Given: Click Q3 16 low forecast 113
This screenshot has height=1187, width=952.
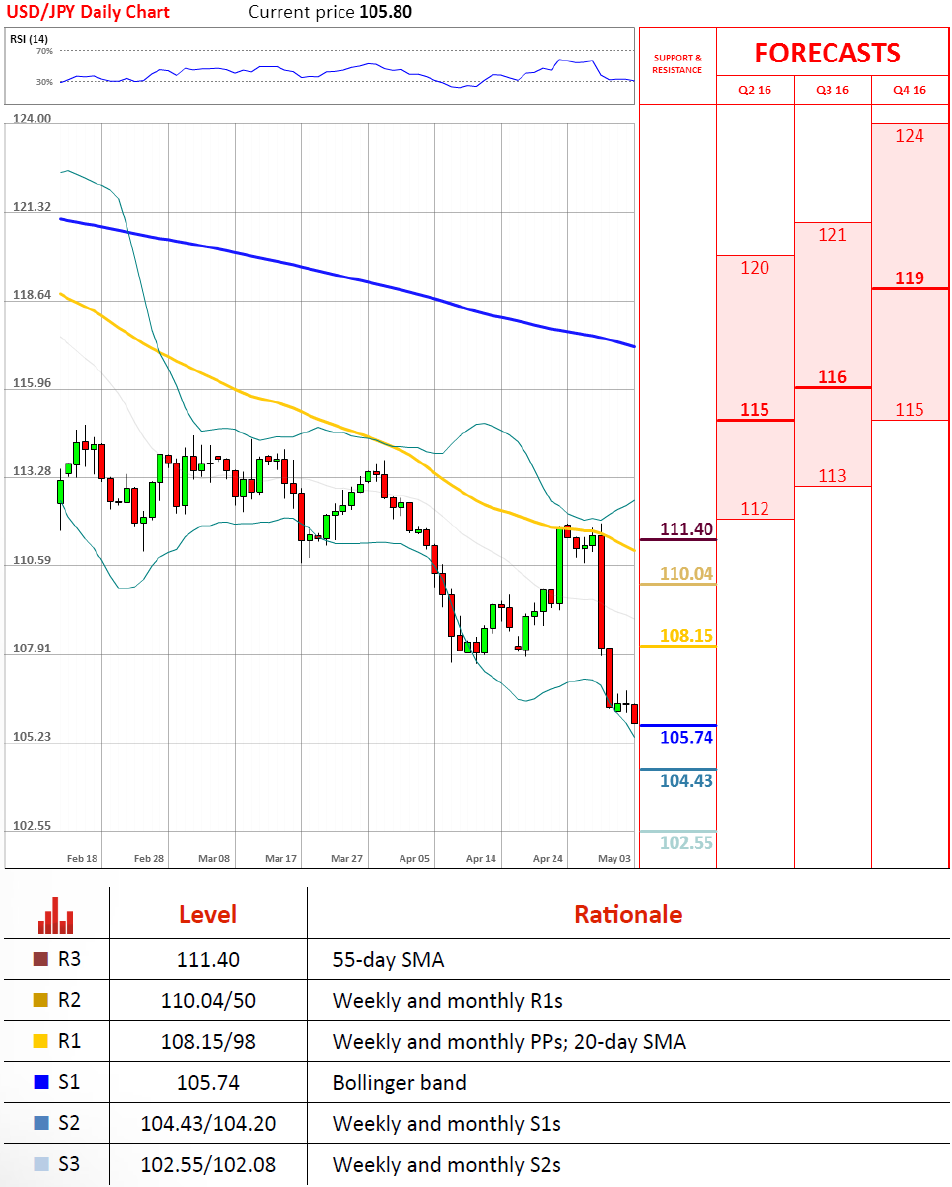Looking at the screenshot, I should click(832, 475).
